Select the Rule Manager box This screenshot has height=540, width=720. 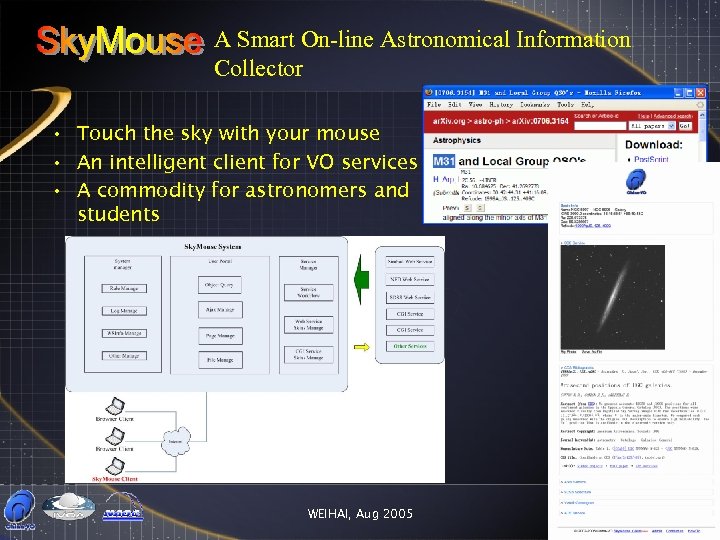[x=124, y=288]
